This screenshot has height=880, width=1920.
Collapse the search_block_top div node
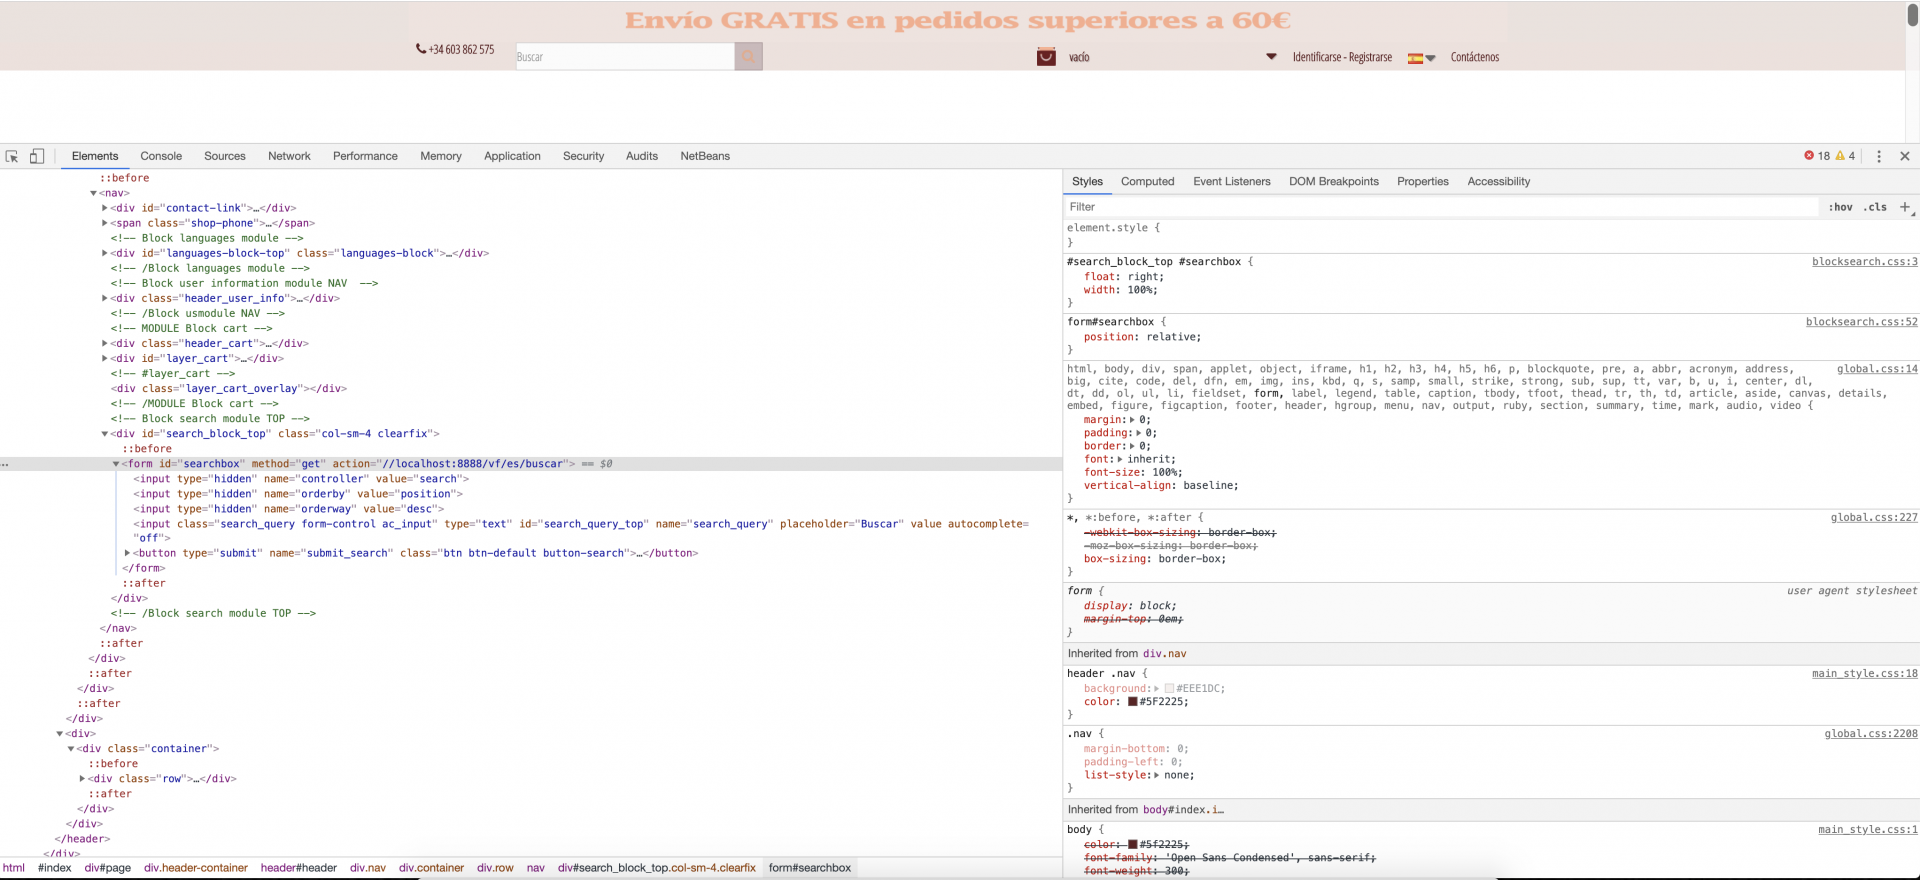pos(105,434)
